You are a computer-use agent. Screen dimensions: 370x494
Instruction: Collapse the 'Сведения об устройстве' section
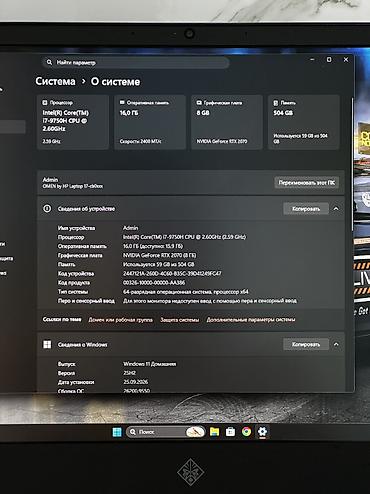coord(336,209)
